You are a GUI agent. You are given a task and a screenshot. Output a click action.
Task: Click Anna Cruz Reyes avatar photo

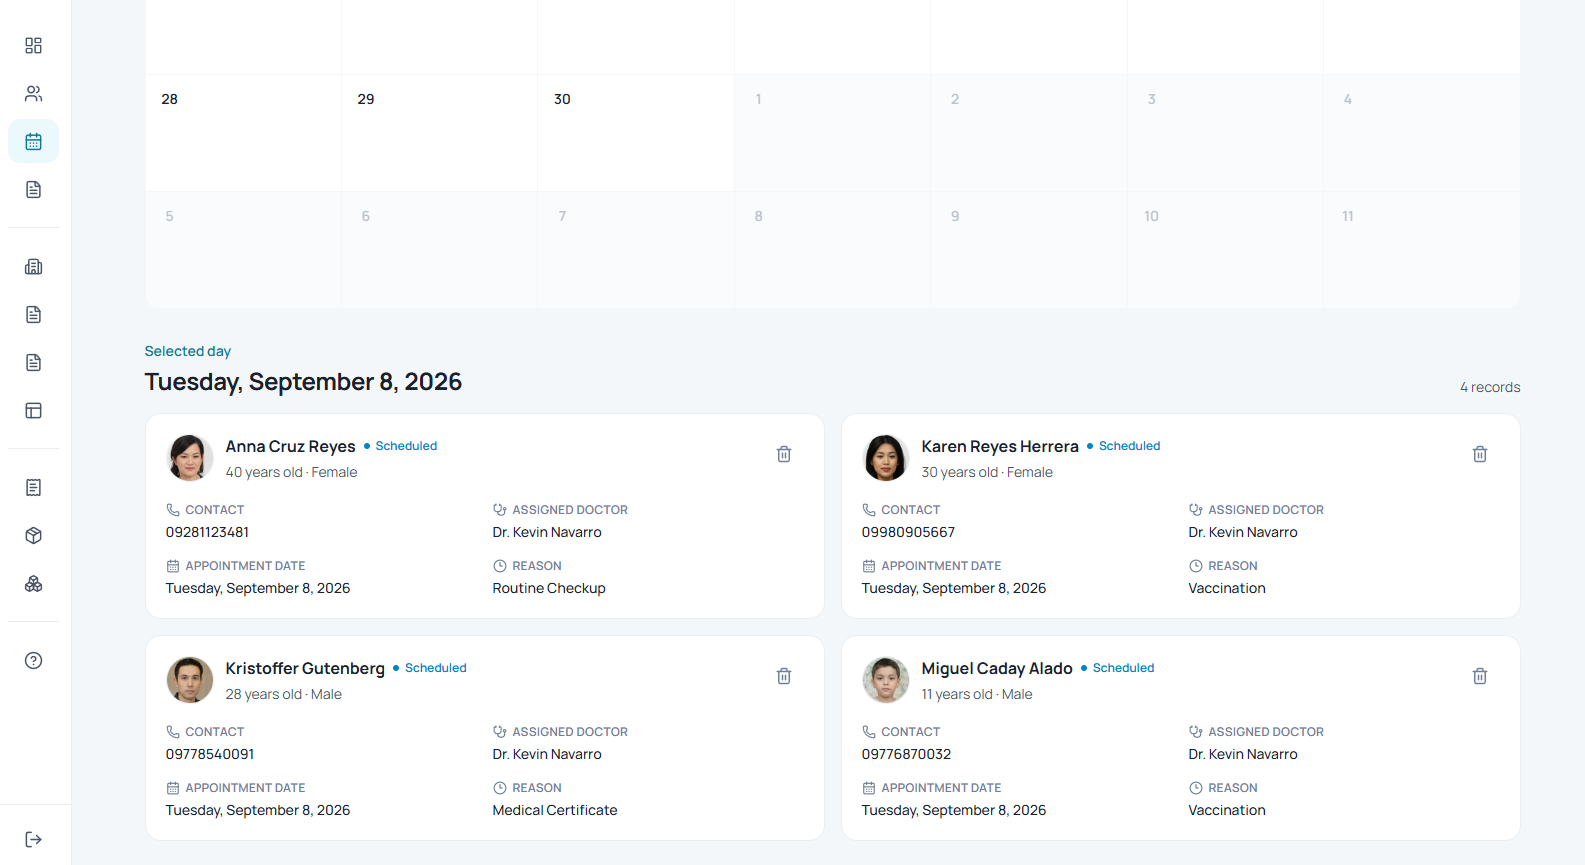point(190,458)
